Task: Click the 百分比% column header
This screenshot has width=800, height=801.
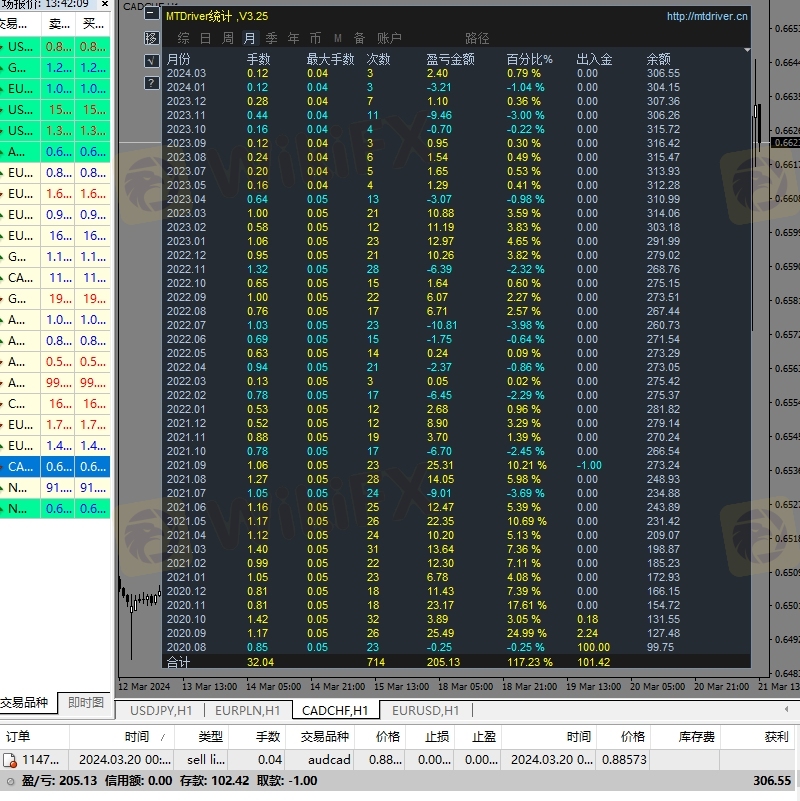Action: (529, 59)
